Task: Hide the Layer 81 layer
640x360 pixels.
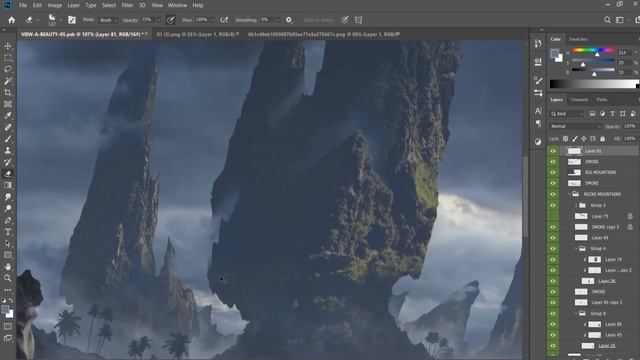Action: pos(553,151)
